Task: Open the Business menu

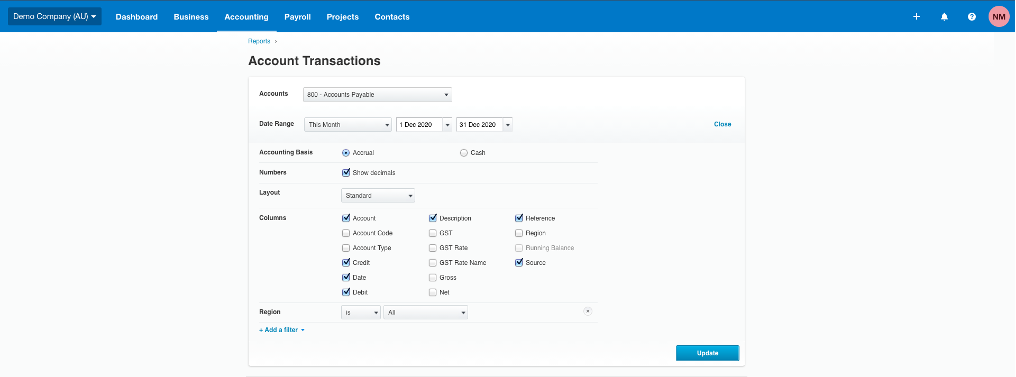Action: click(x=191, y=17)
